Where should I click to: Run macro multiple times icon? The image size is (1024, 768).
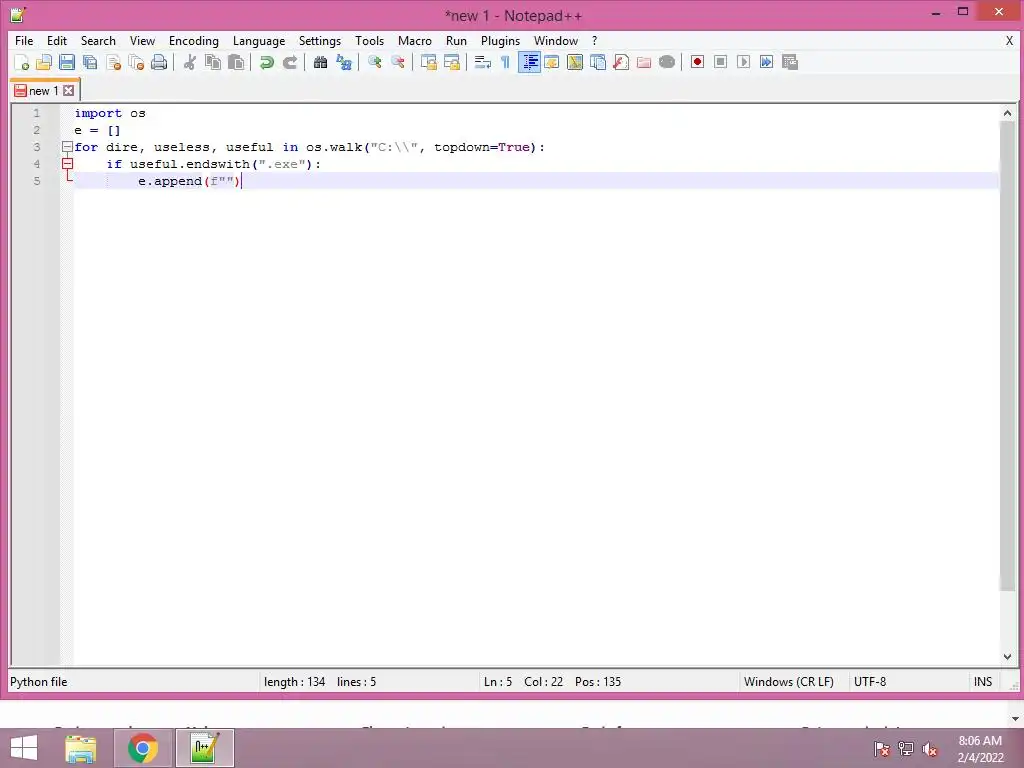pos(766,62)
